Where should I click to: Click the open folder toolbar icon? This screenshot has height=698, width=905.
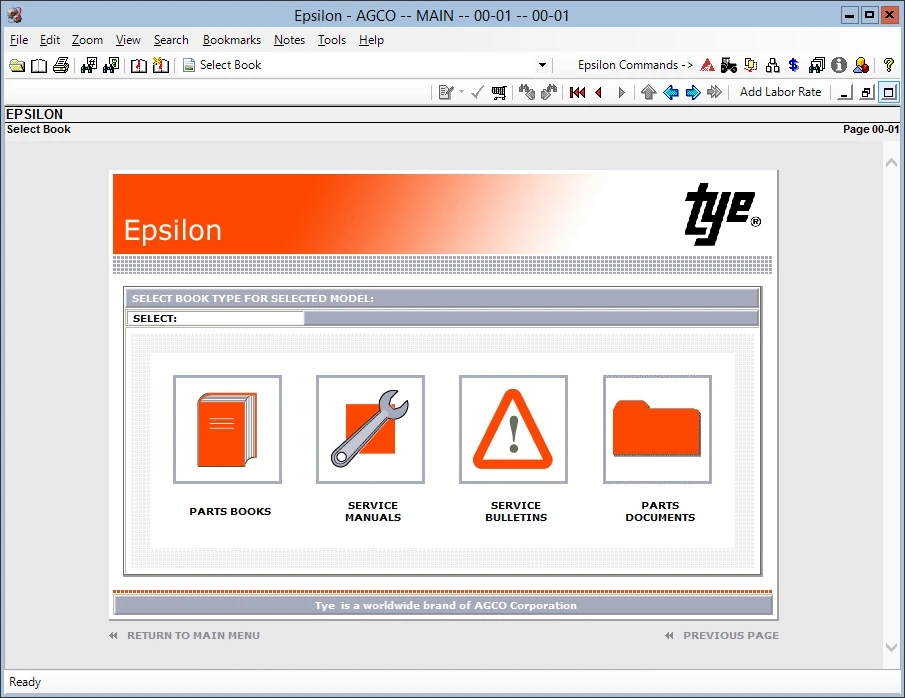click(17, 65)
